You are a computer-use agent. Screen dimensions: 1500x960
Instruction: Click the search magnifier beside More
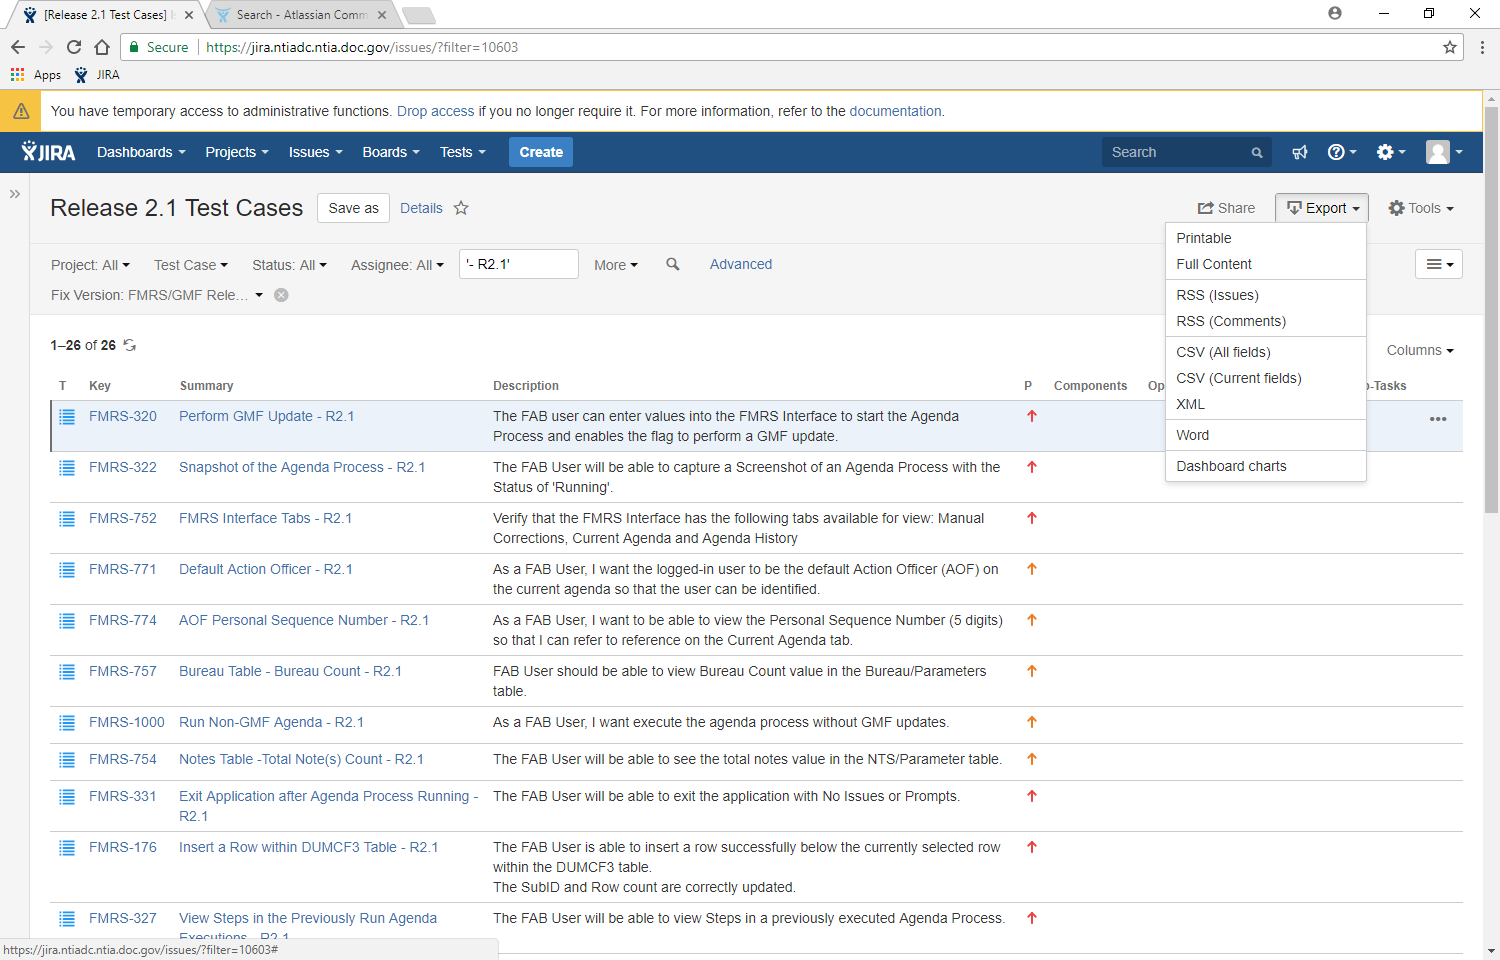tap(673, 264)
